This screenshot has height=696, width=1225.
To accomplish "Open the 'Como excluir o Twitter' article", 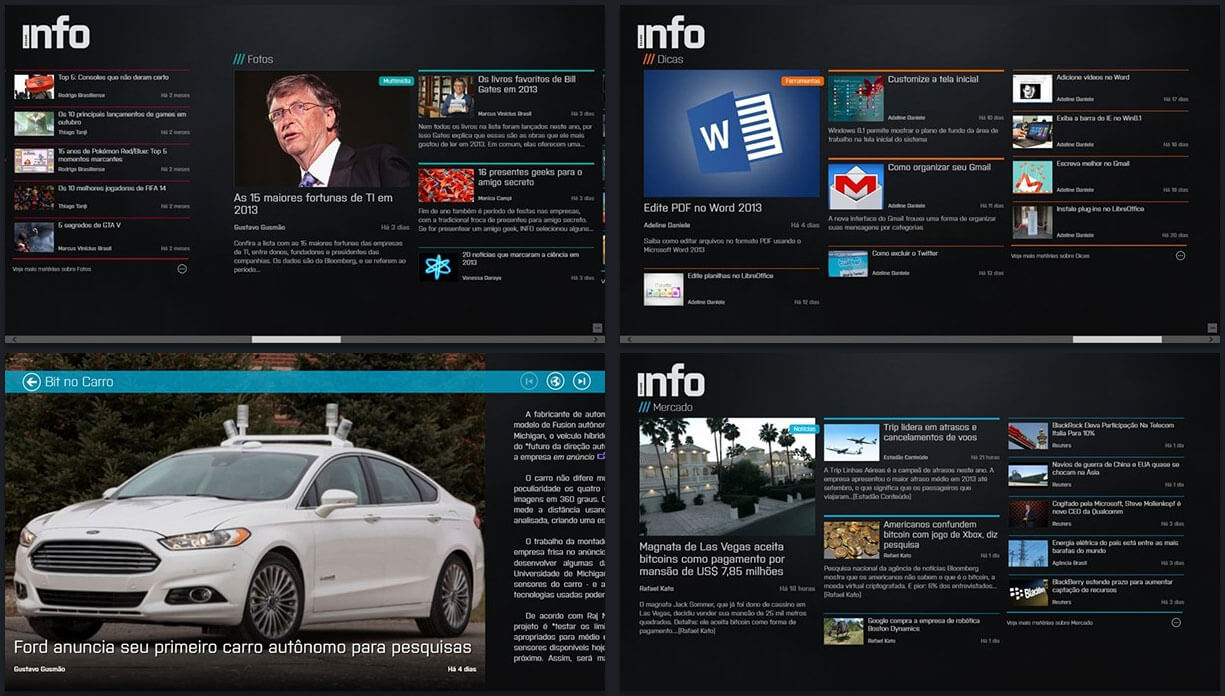I will pyautogui.click(x=905, y=254).
